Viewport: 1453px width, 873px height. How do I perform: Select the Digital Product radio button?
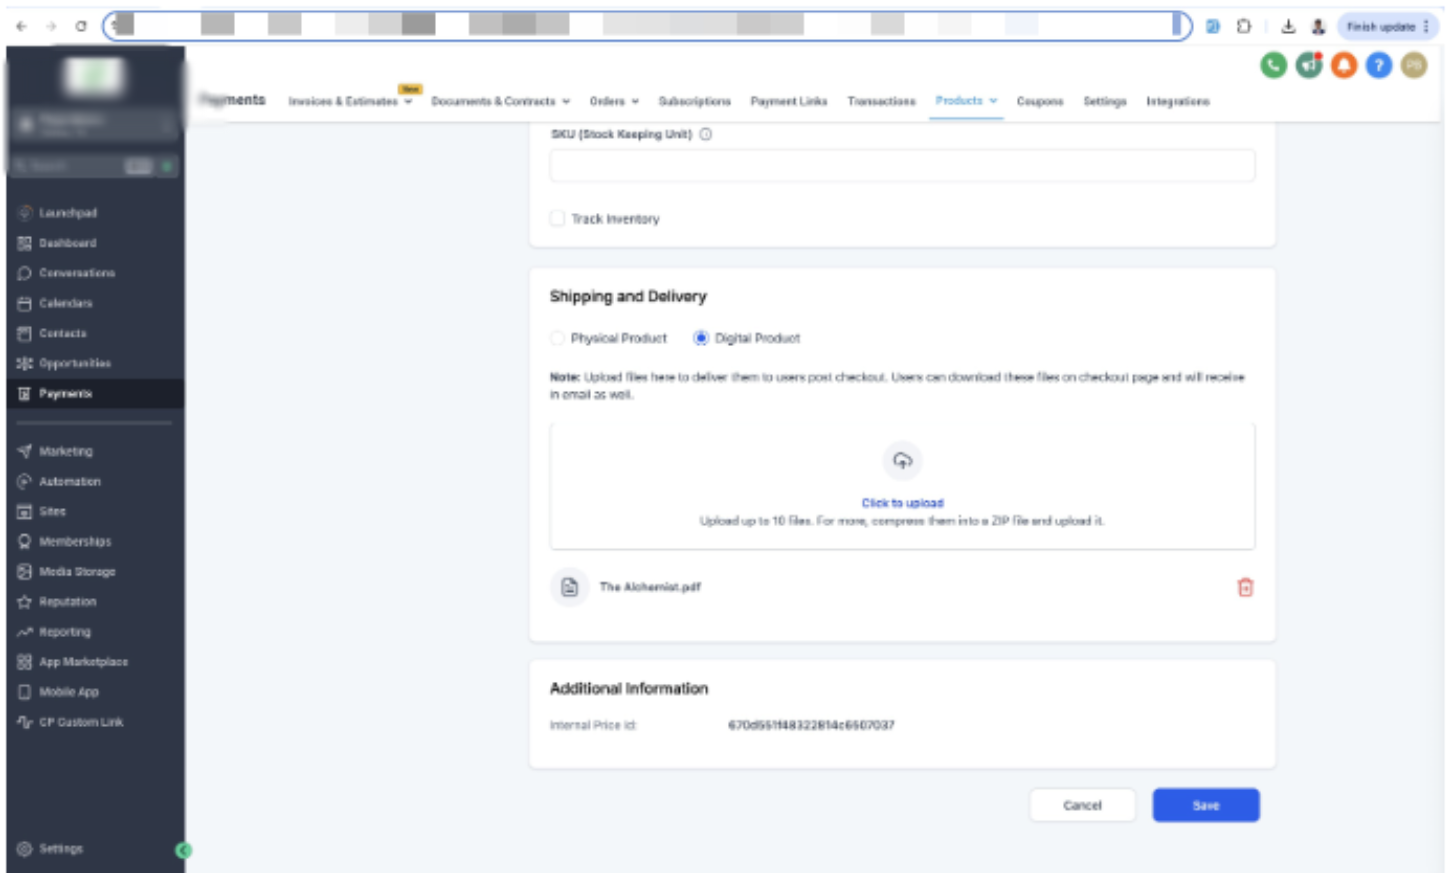tap(701, 338)
